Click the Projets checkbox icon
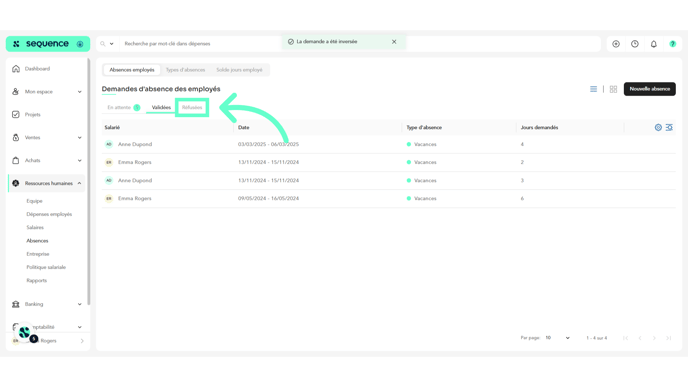688x387 pixels. point(16,115)
